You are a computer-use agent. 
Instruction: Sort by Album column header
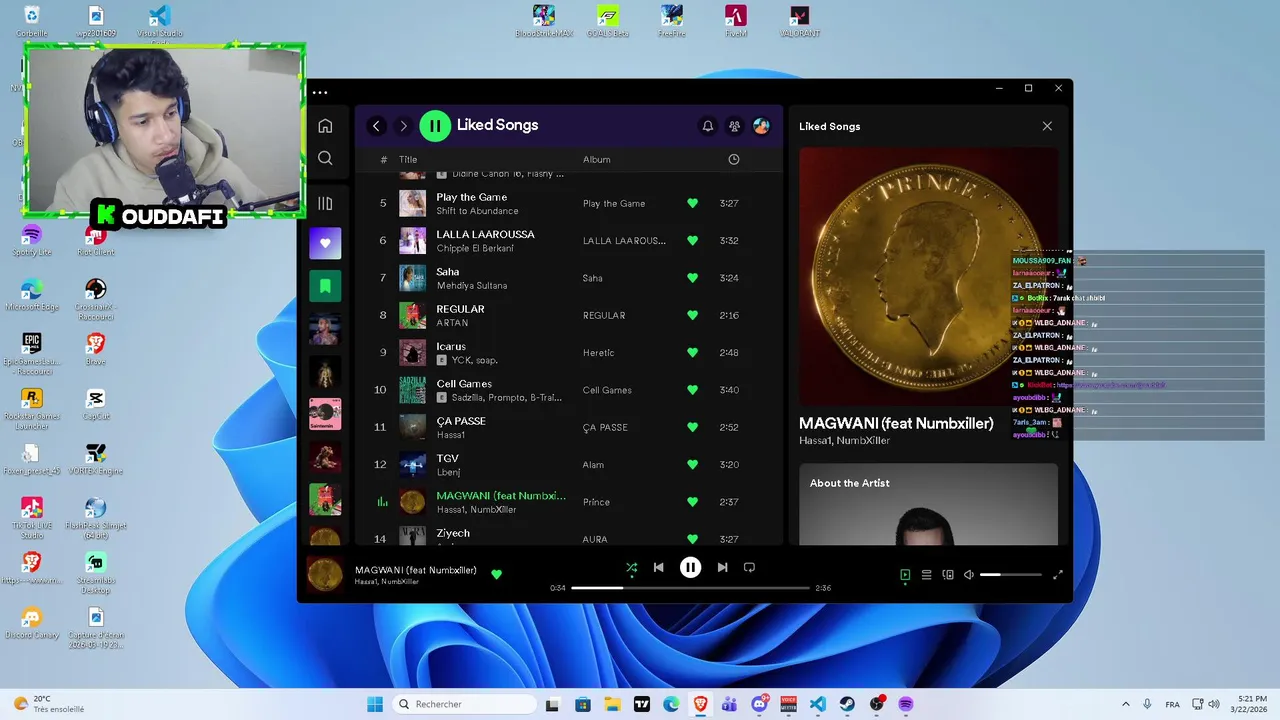[597, 160]
